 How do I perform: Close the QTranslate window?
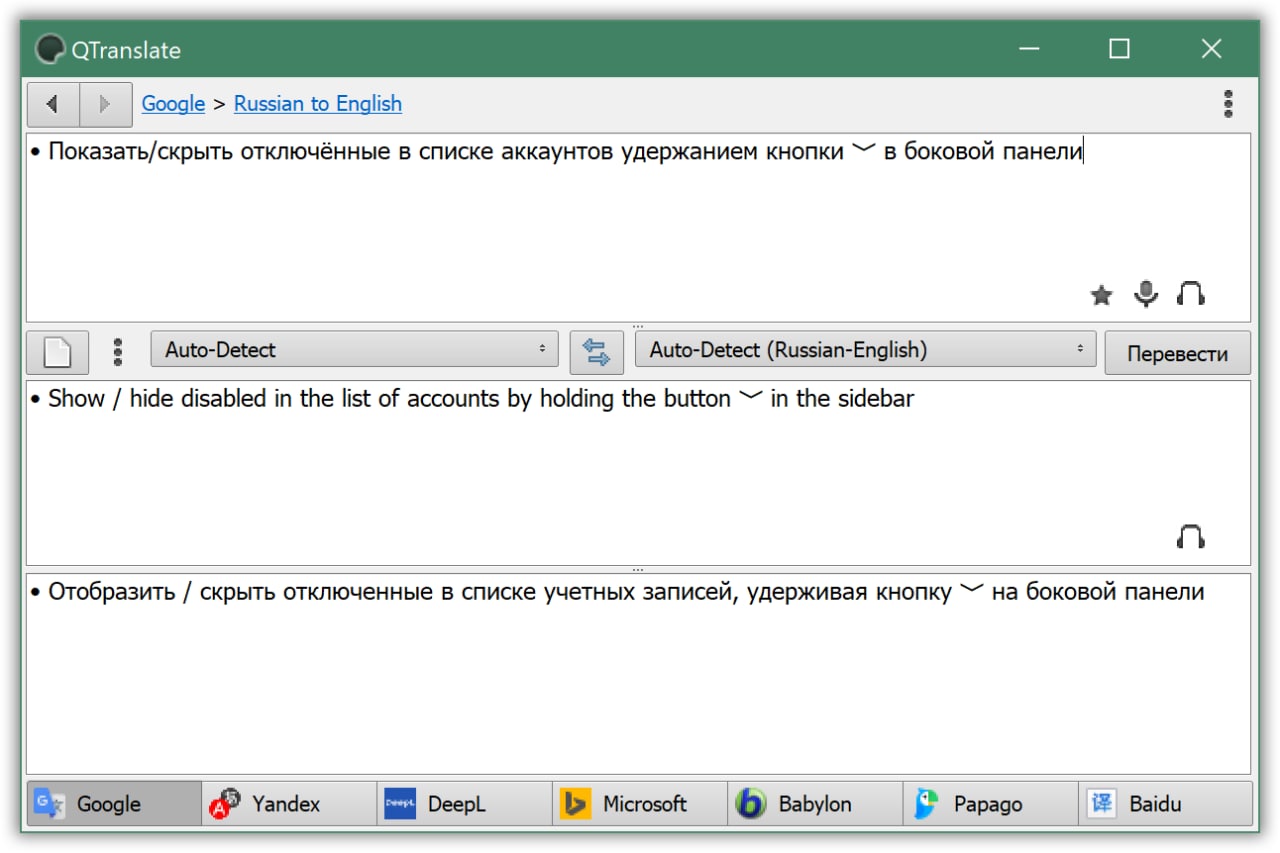pyautogui.click(x=1211, y=49)
